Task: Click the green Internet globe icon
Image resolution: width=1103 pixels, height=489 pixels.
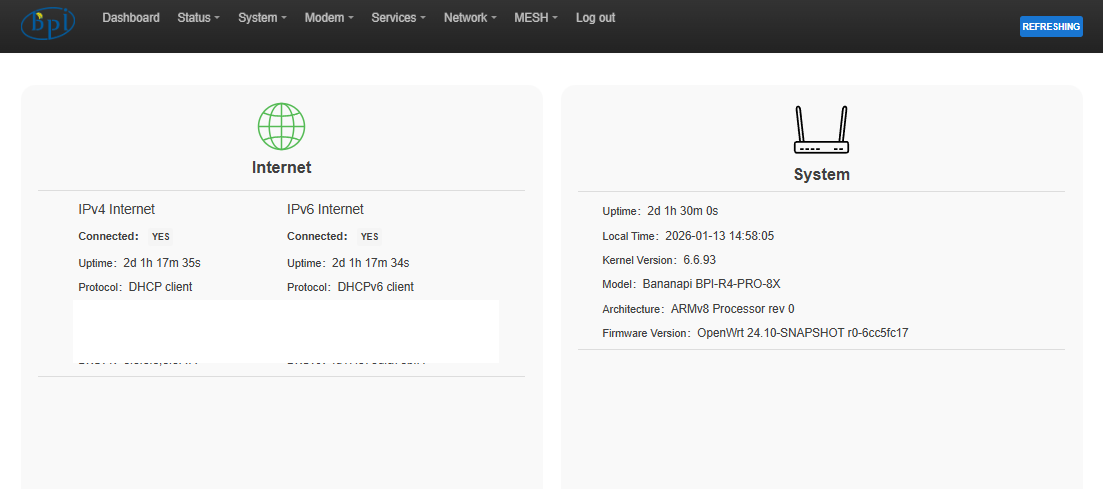Action: 281,126
